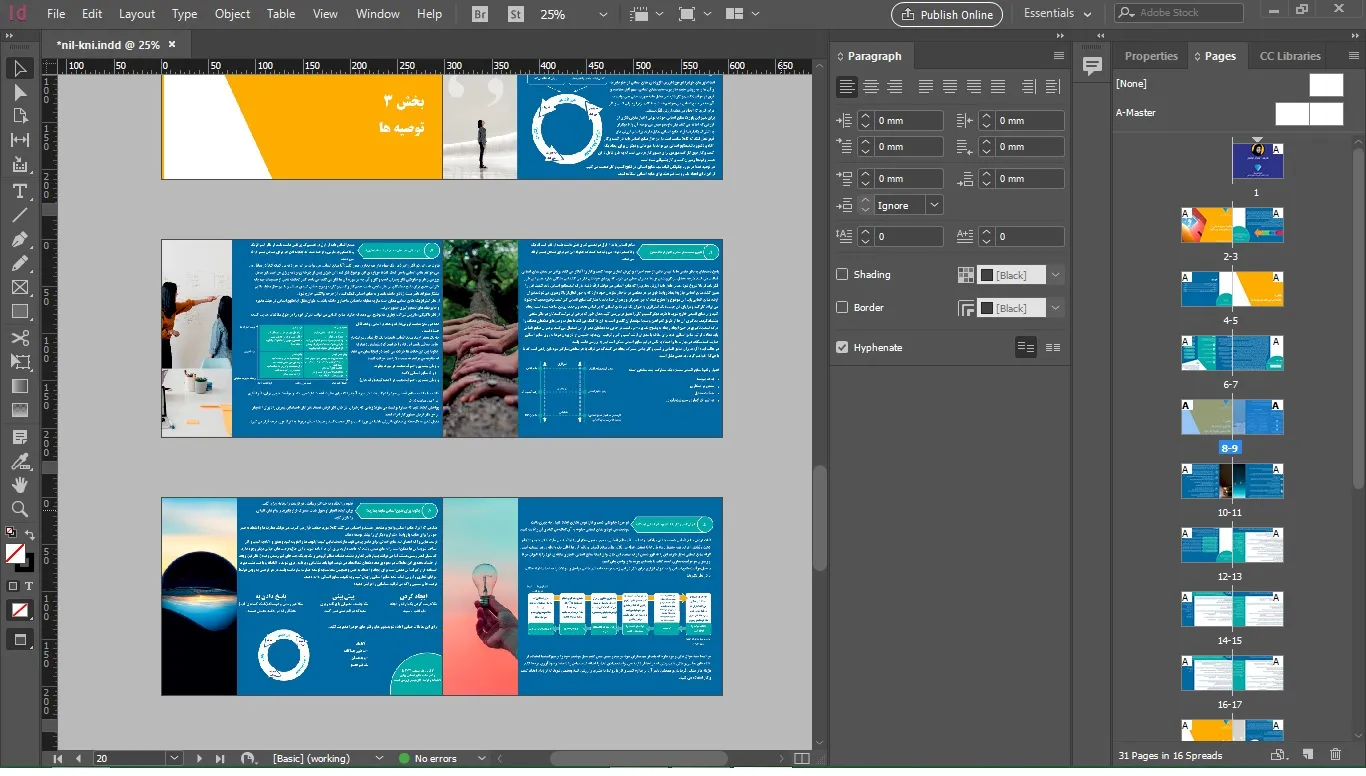Enable the Border checkbox
The height and width of the screenshot is (776, 1366).
coord(842,308)
